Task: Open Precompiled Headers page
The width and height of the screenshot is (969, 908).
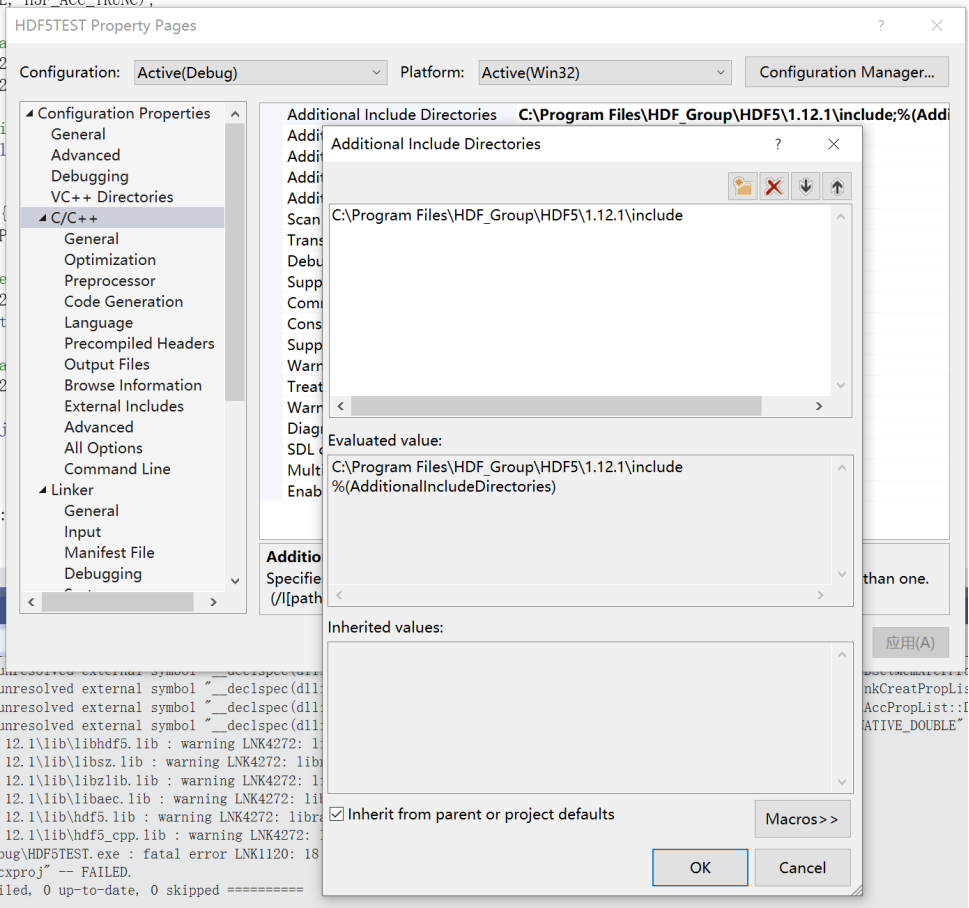Action: 140,343
